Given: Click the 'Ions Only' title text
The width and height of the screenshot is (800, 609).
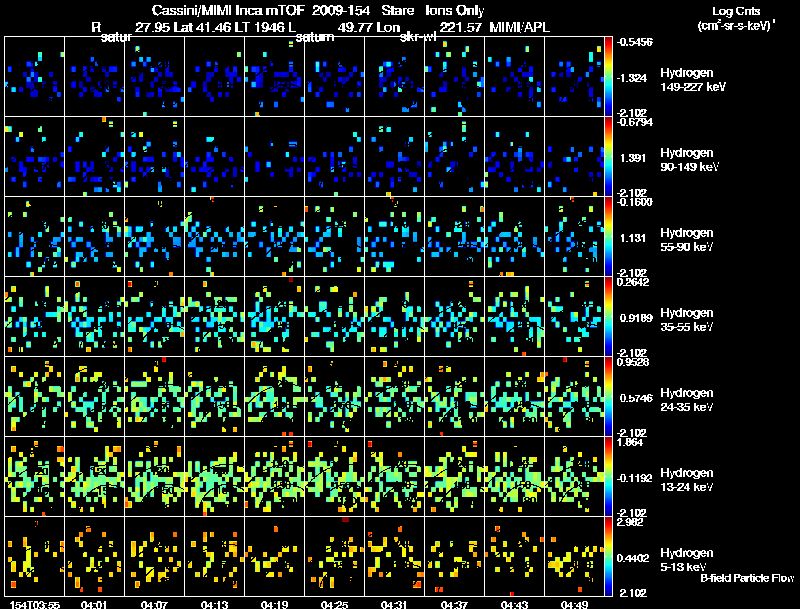Looking at the screenshot, I should [x=455, y=10].
